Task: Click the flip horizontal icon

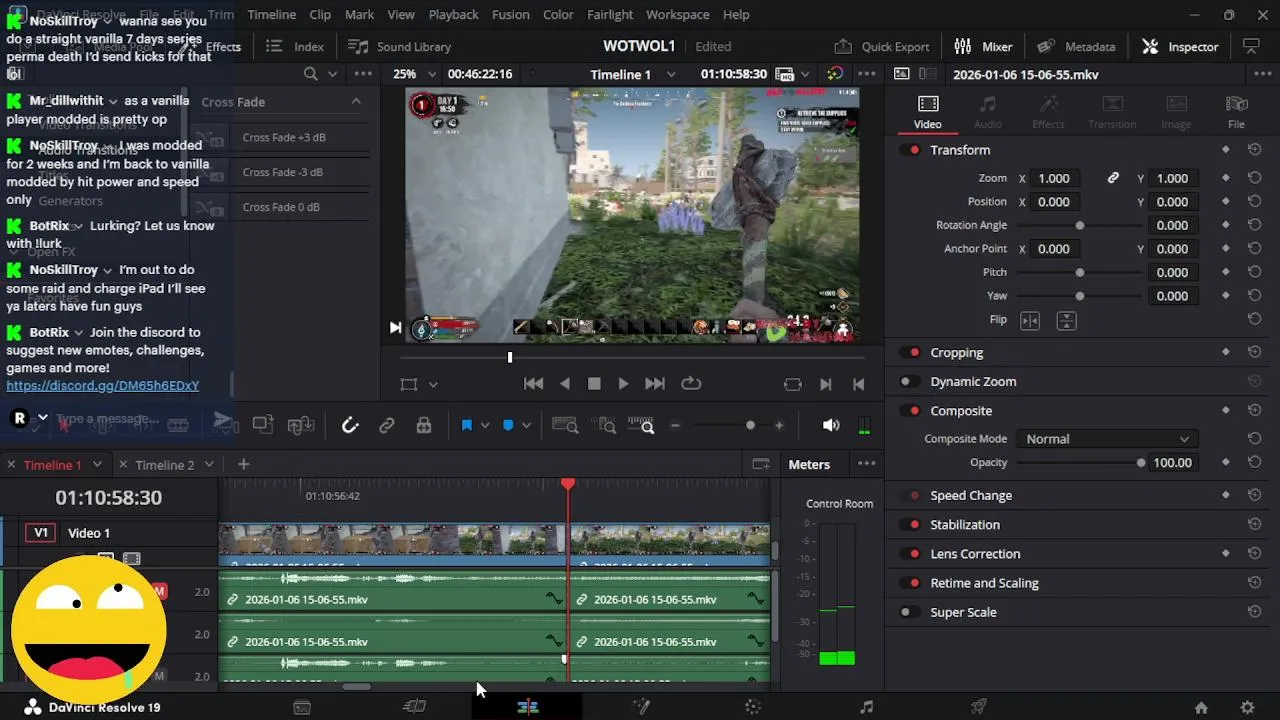Action: point(1029,321)
